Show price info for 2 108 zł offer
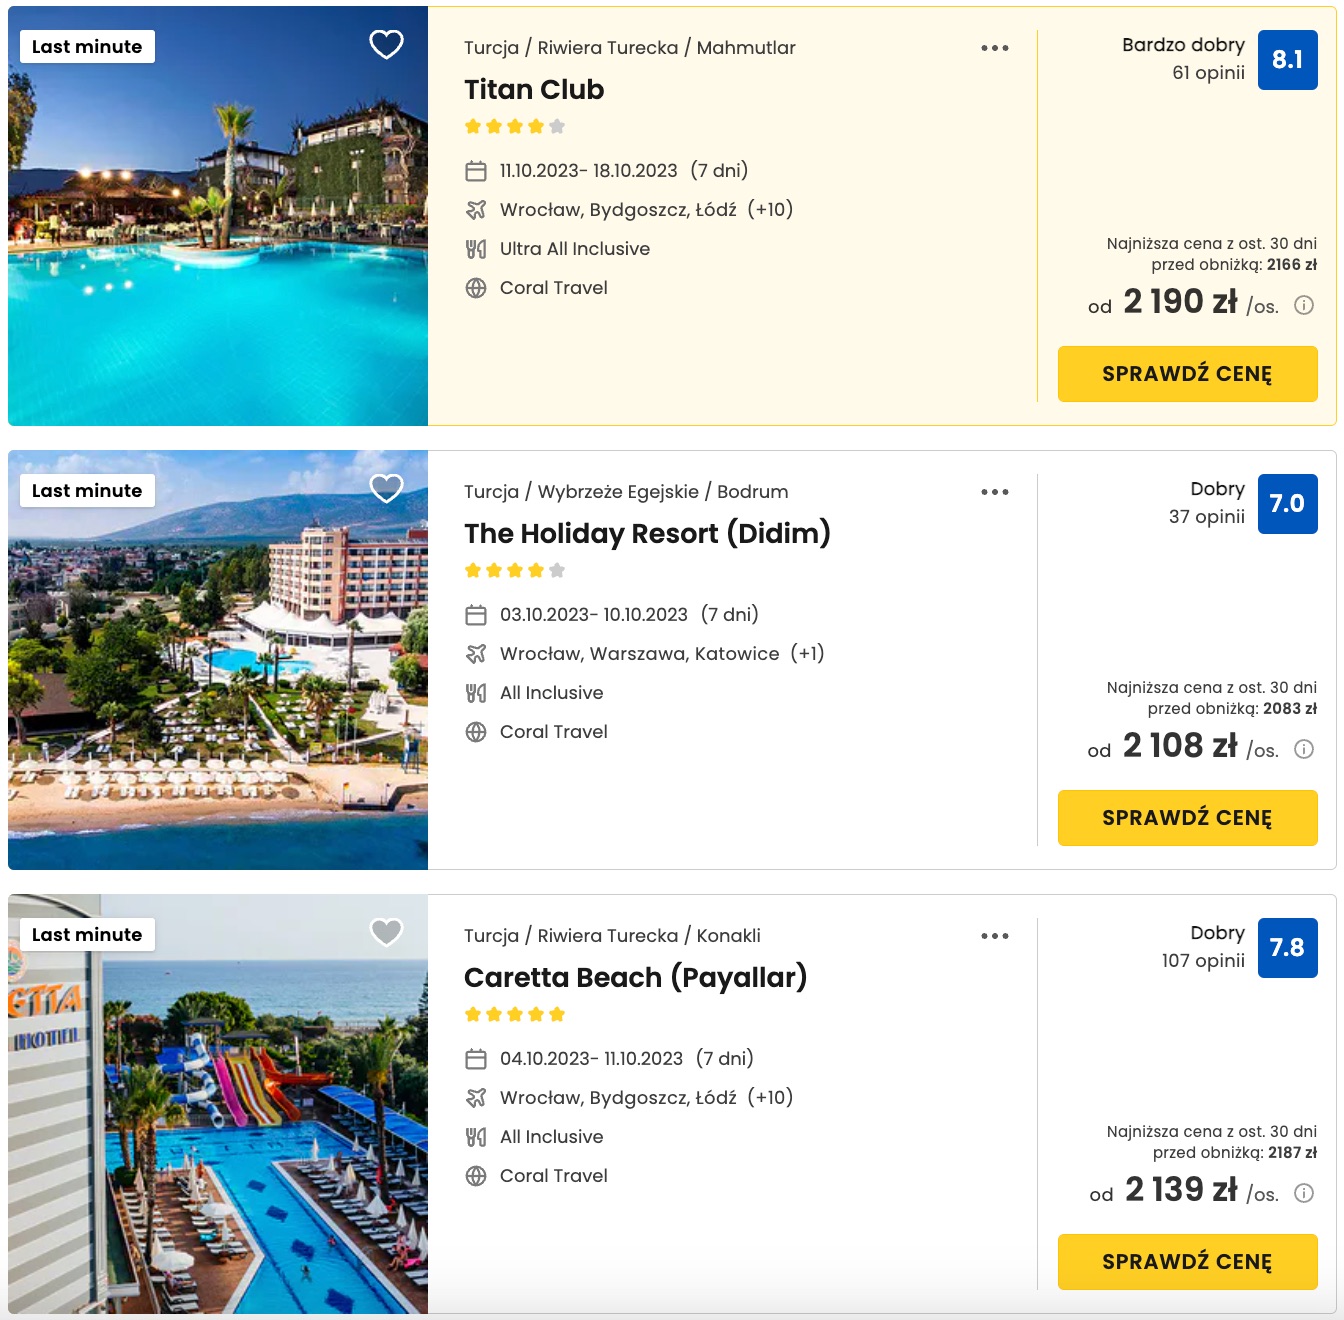Viewport: 1344px width, 1320px height. 1304,749
